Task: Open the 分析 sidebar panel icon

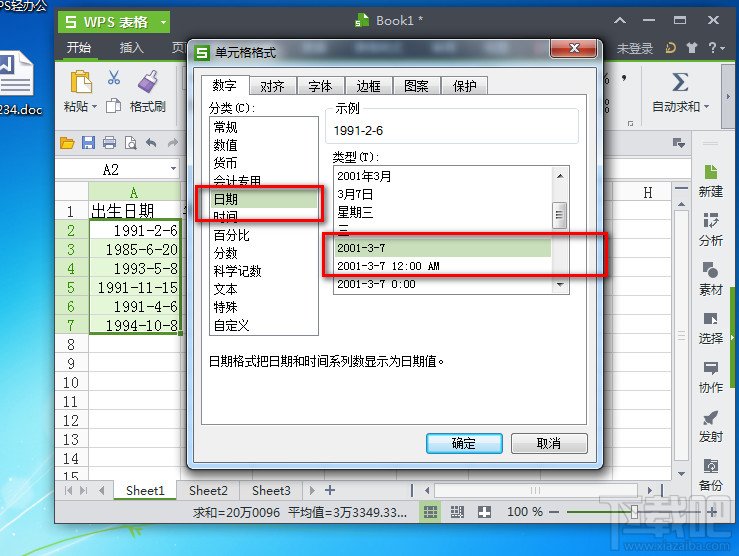Action: tap(711, 229)
